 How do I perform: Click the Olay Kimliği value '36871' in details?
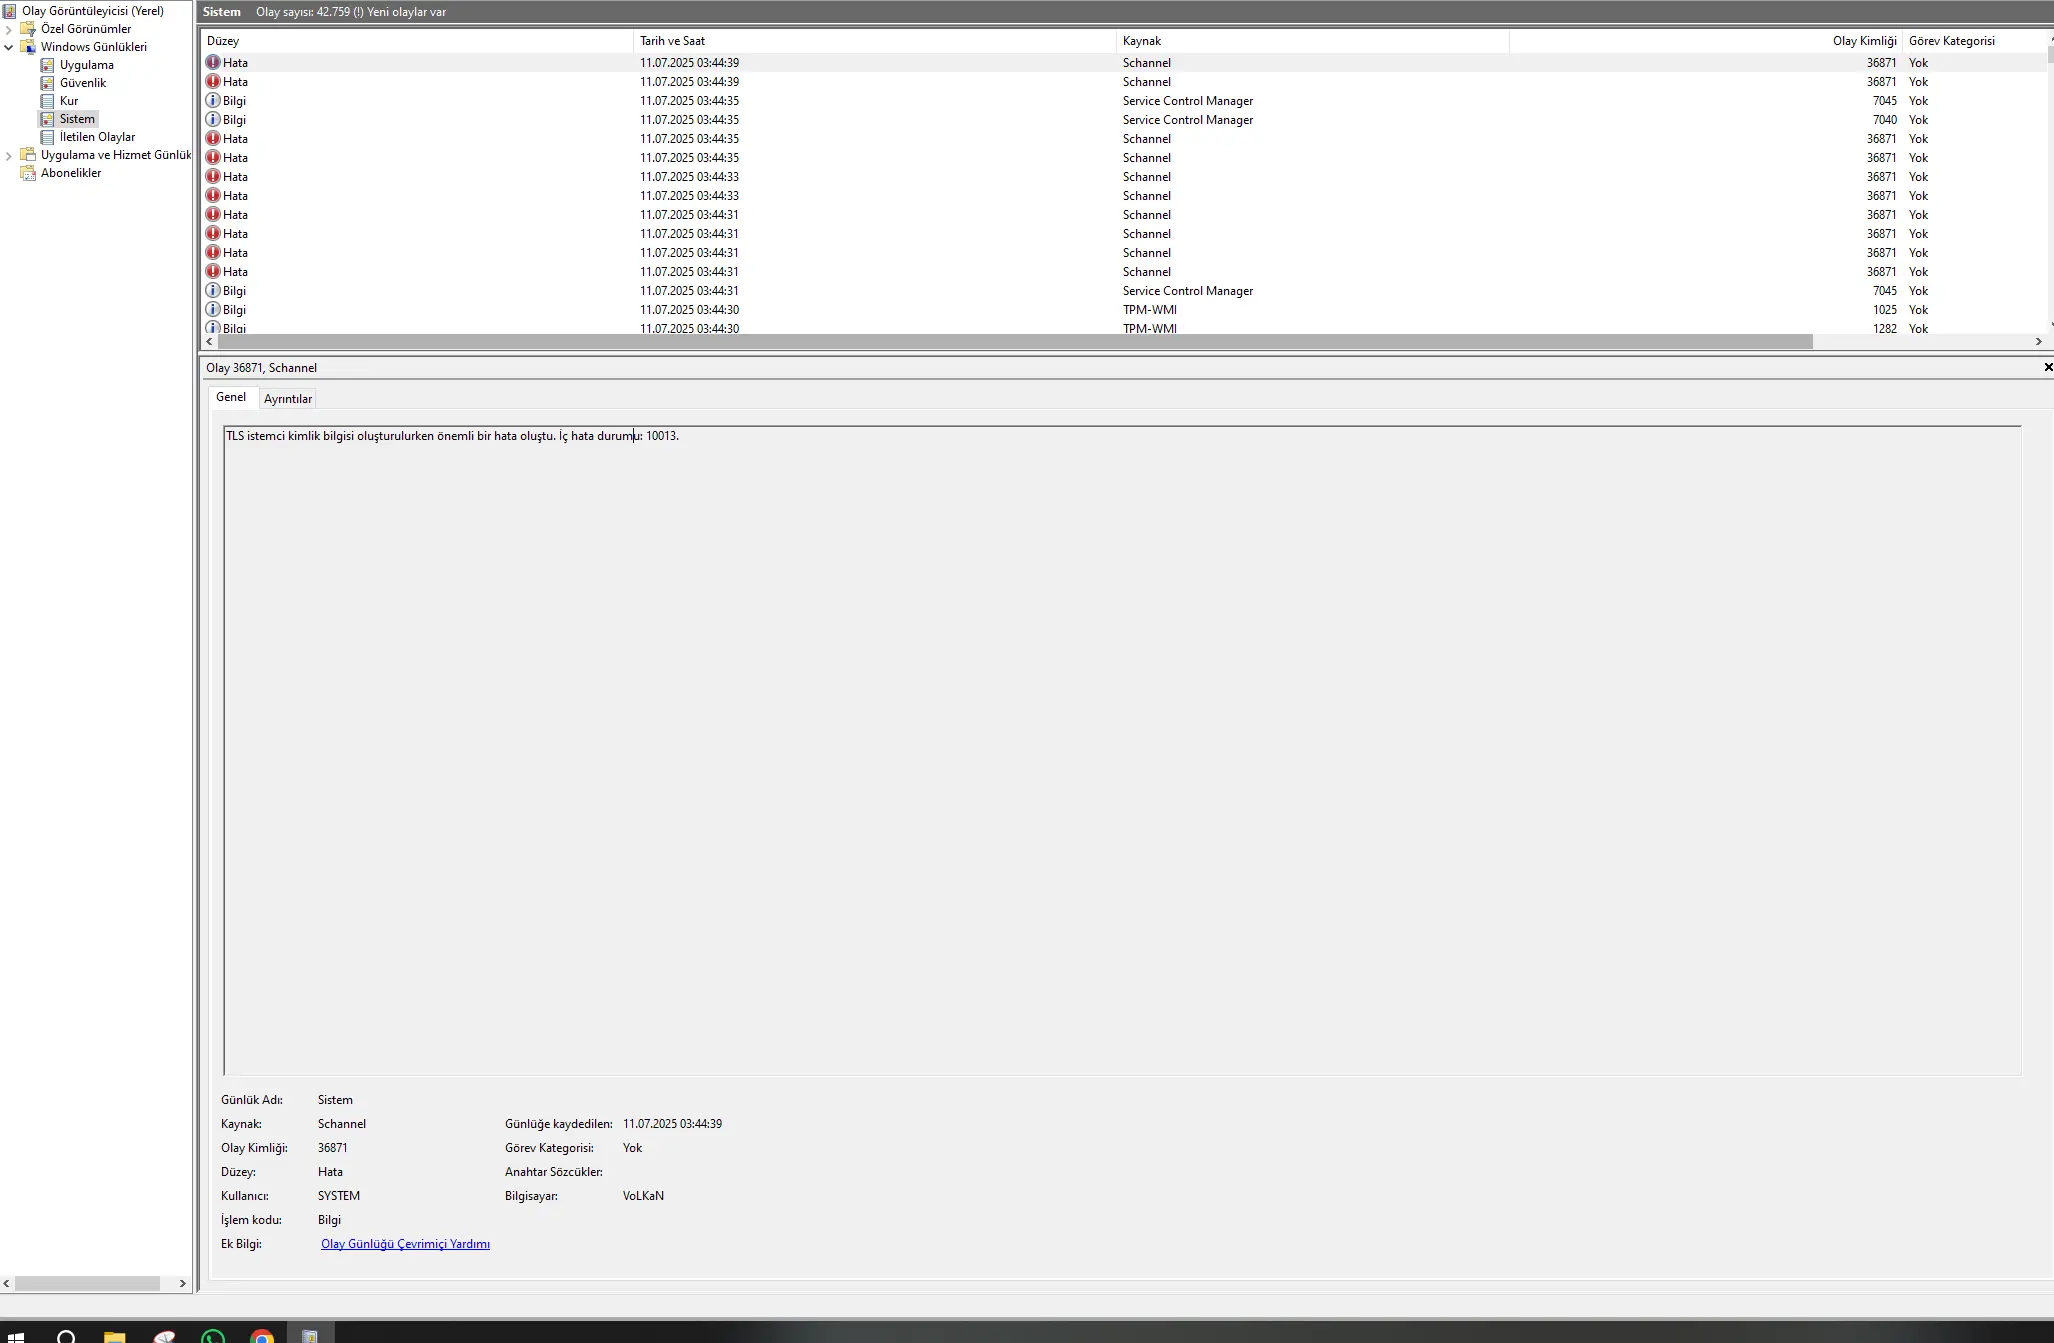coord(333,1148)
